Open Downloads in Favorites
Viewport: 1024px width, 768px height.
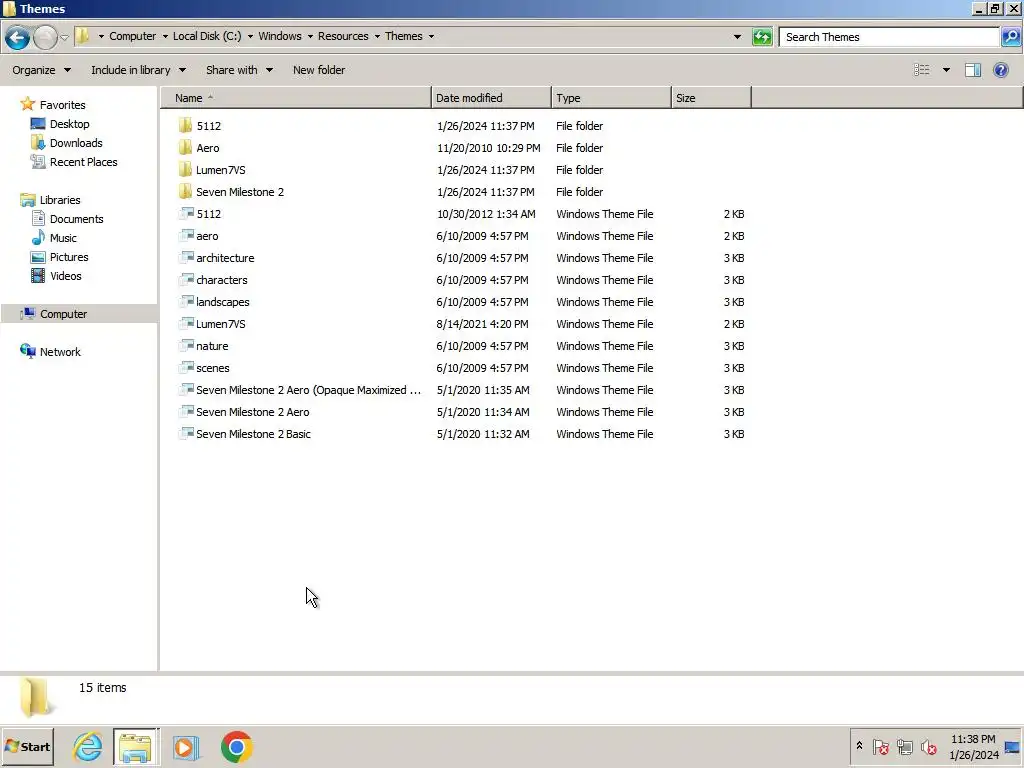point(76,142)
